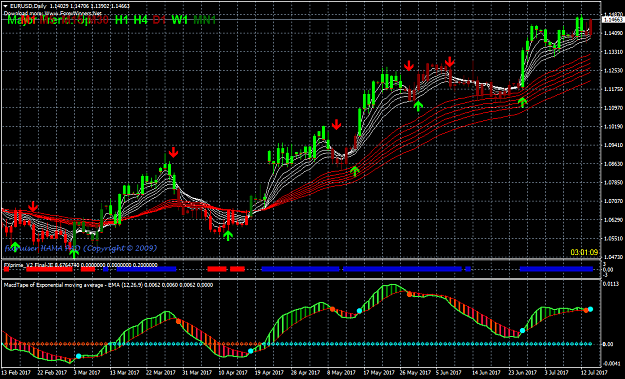The image size is (625, 379).
Task: Click the 14 Jun 2017 date on the time axis
Action: tap(487, 373)
